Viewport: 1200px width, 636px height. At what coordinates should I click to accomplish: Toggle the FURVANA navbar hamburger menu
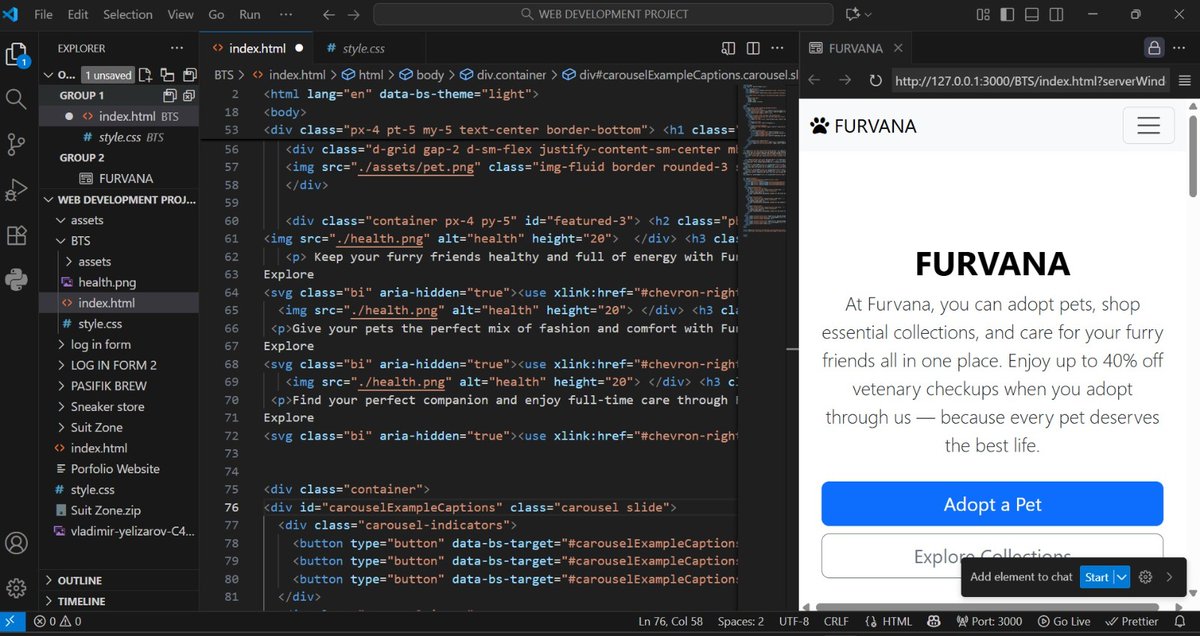[x=1148, y=126]
